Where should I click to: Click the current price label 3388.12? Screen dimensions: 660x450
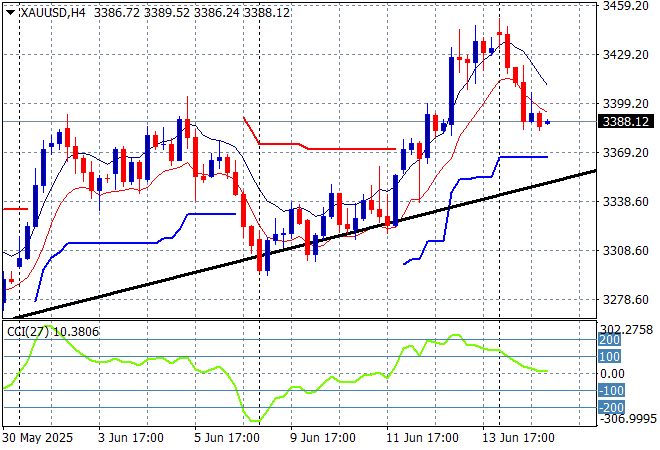coord(626,122)
